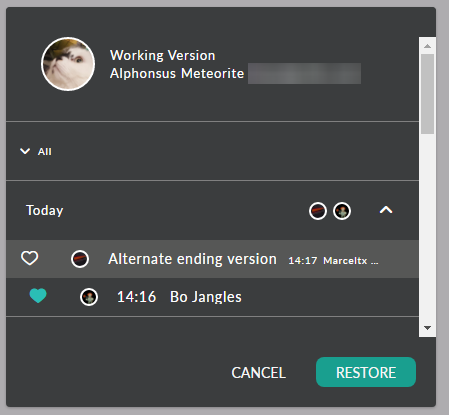This screenshot has height=415, width=449.
Task: Click Bo Jangles avatar icon
Action: (89, 297)
